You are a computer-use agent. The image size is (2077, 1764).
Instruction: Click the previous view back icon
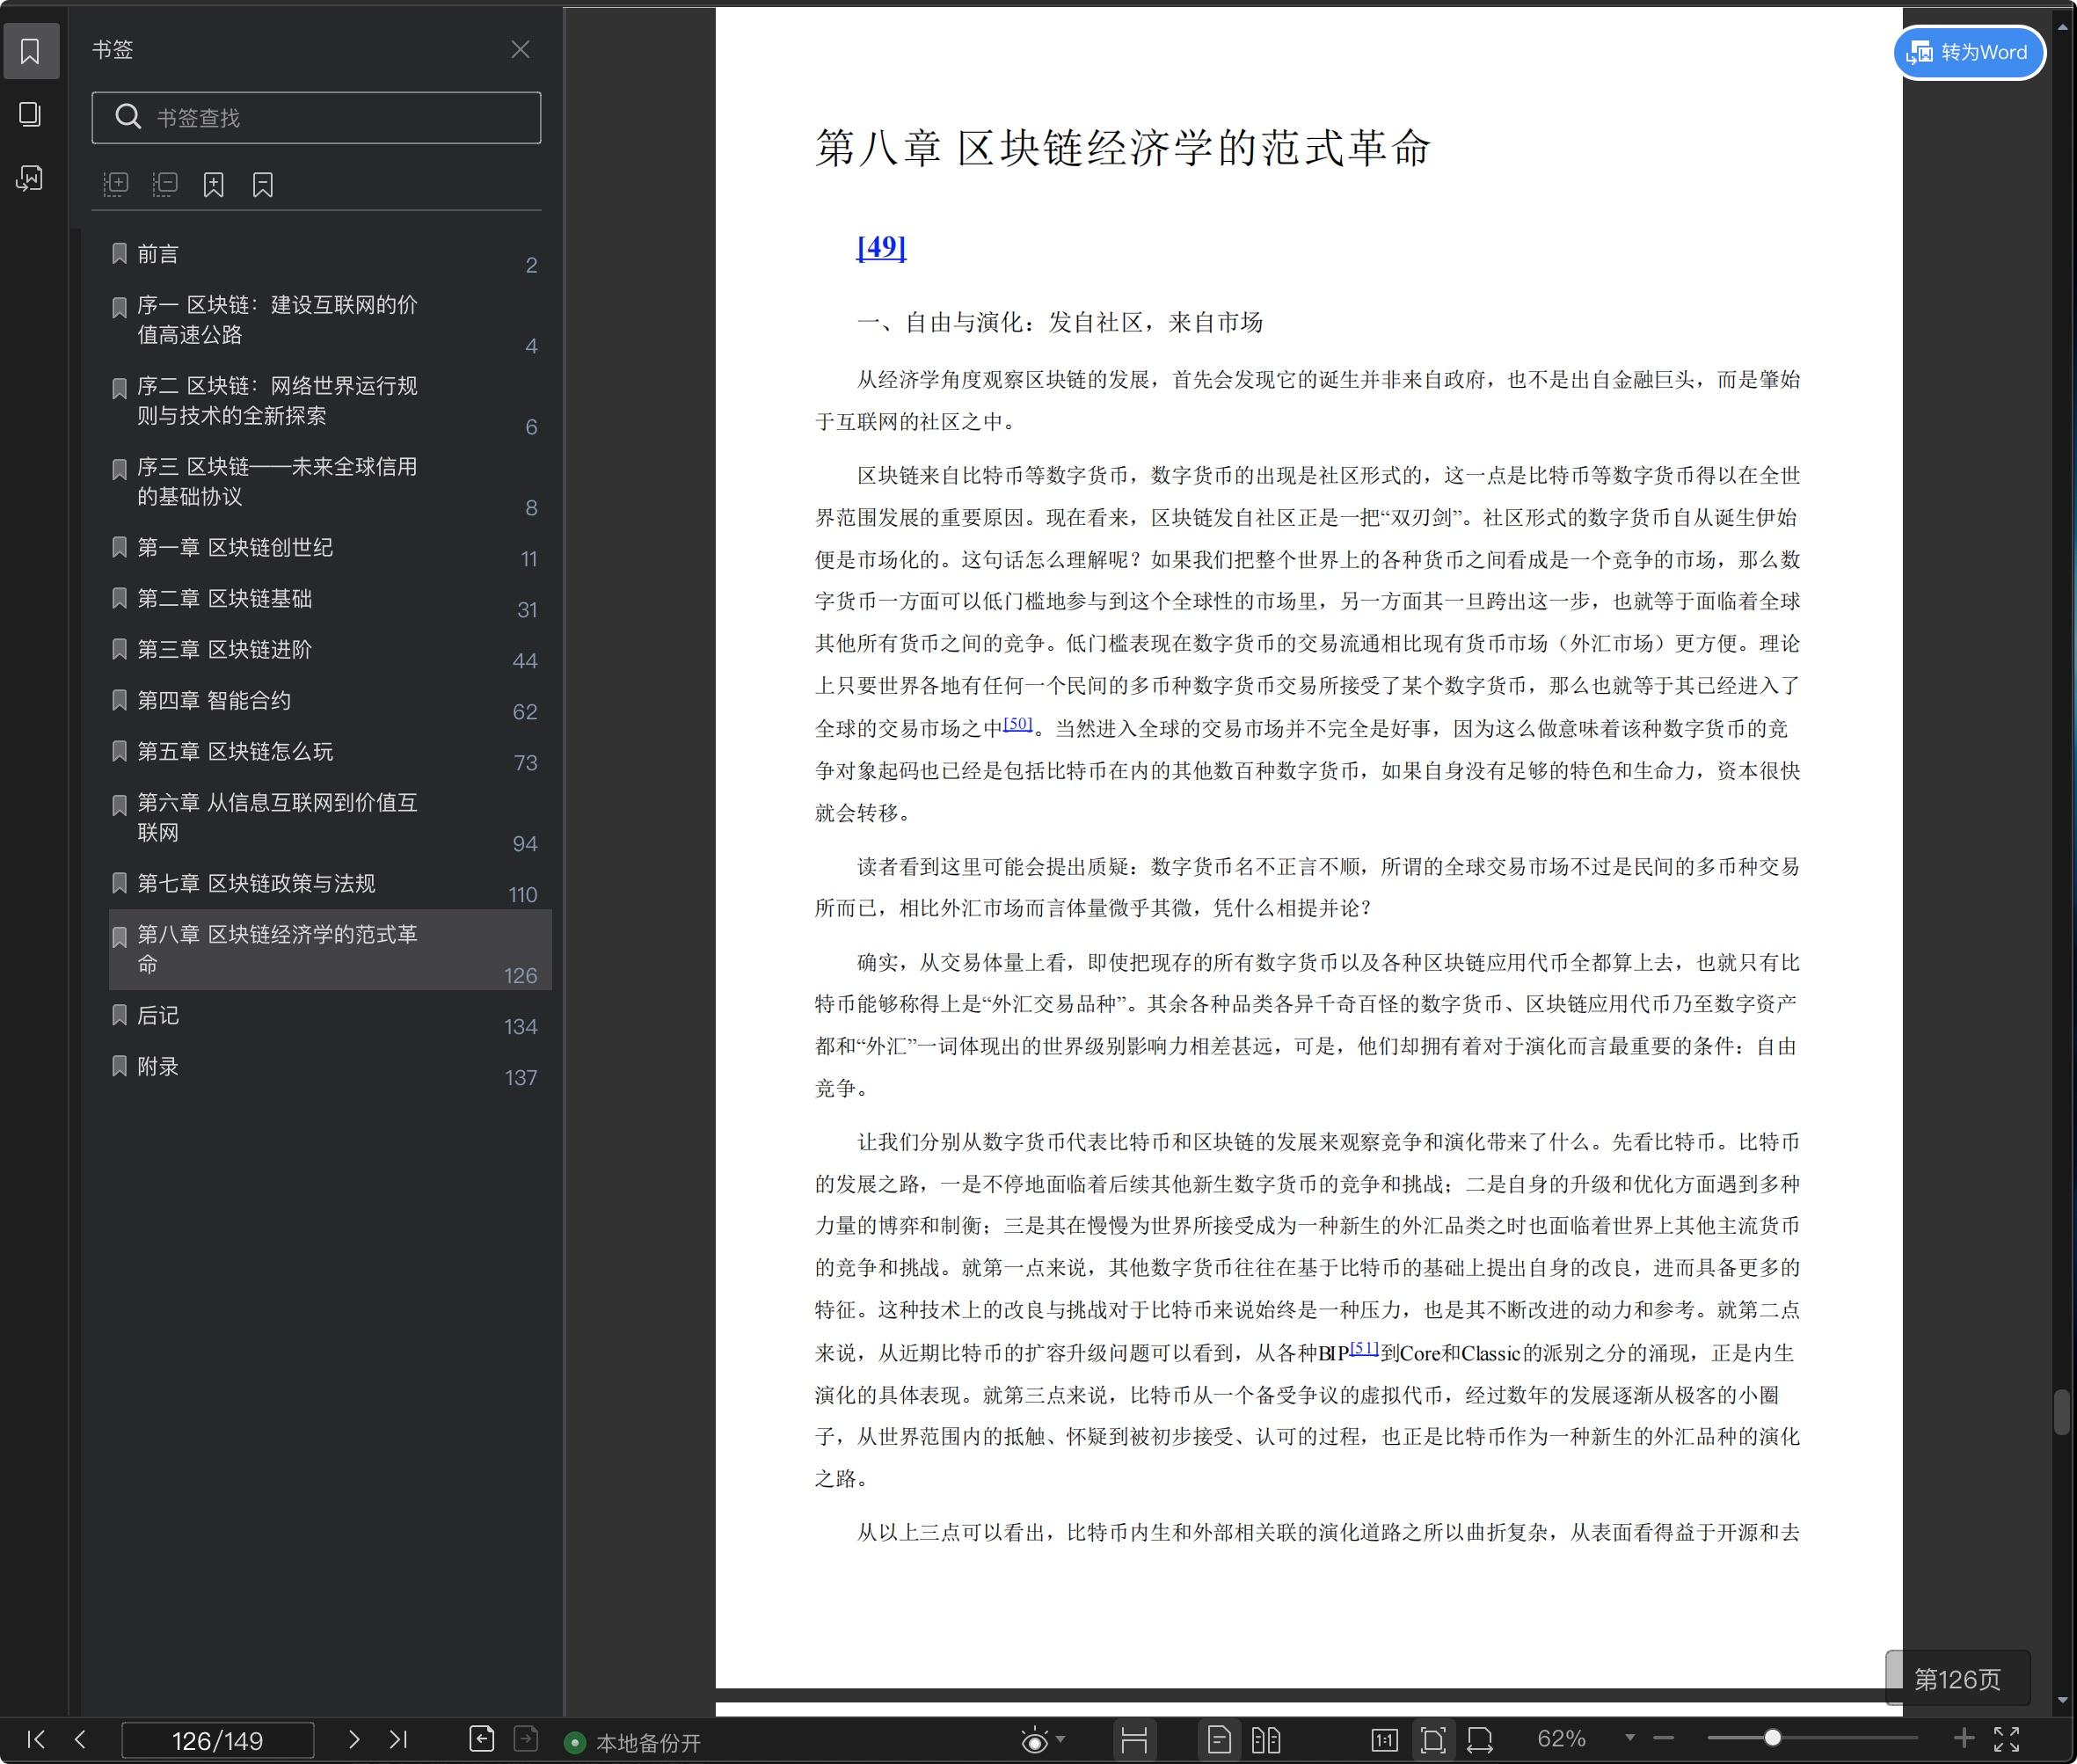[482, 1739]
